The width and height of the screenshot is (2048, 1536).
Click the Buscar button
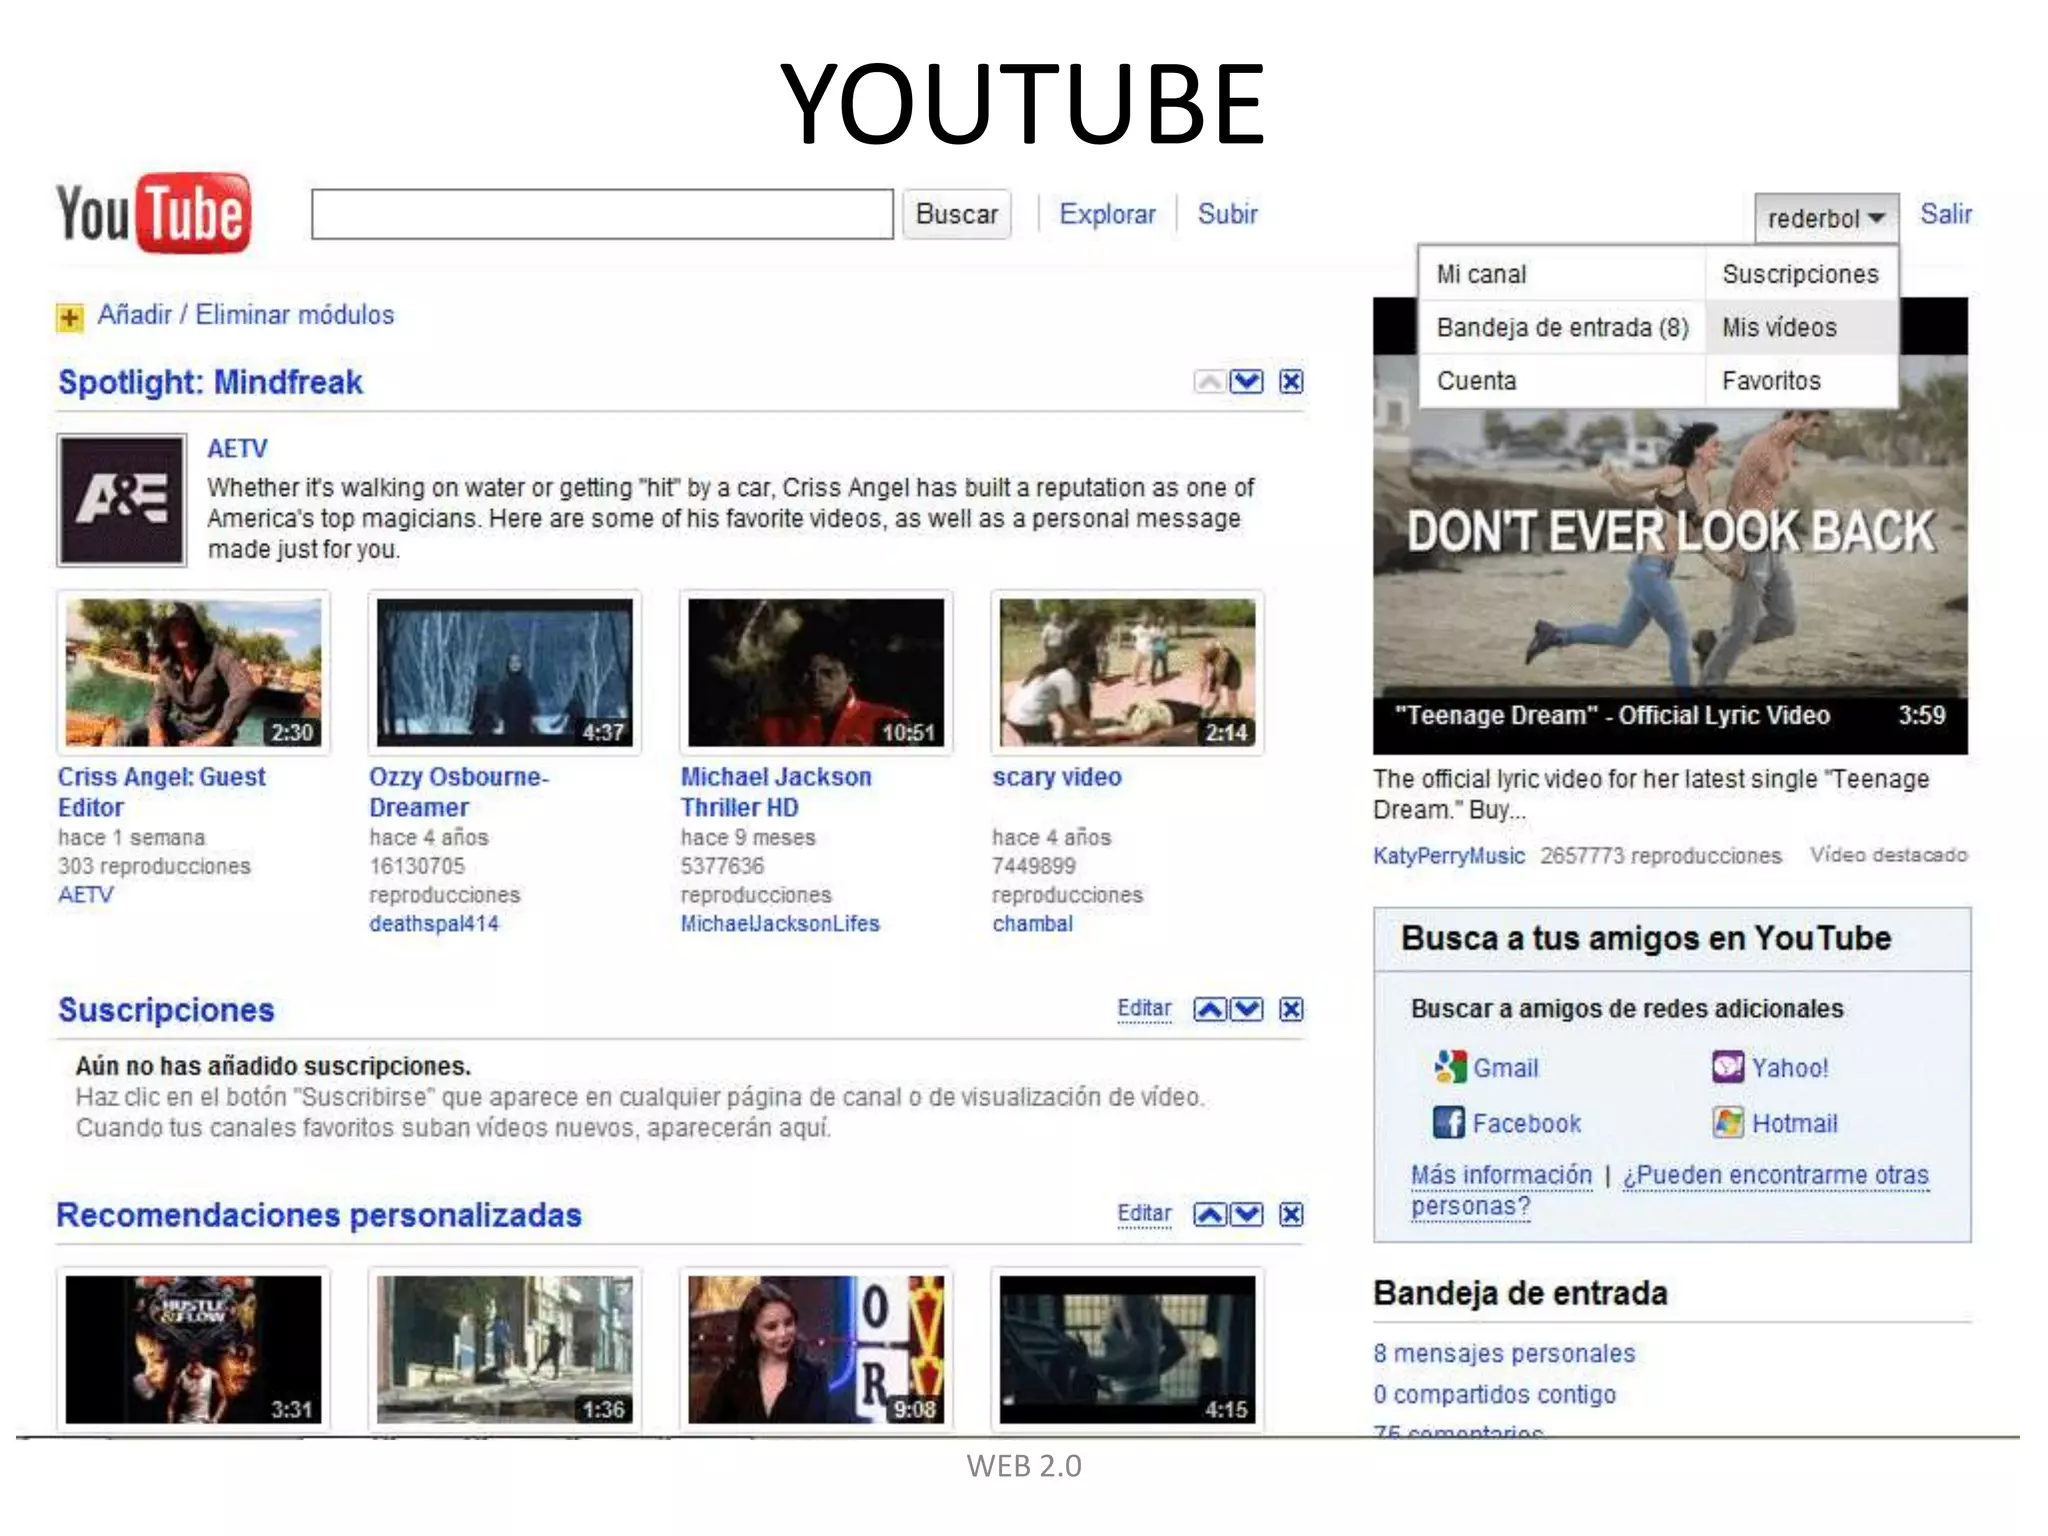(957, 214)
